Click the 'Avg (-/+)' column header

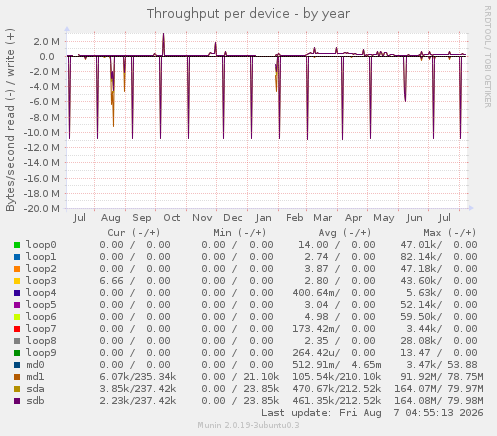[x=345, y=233]
